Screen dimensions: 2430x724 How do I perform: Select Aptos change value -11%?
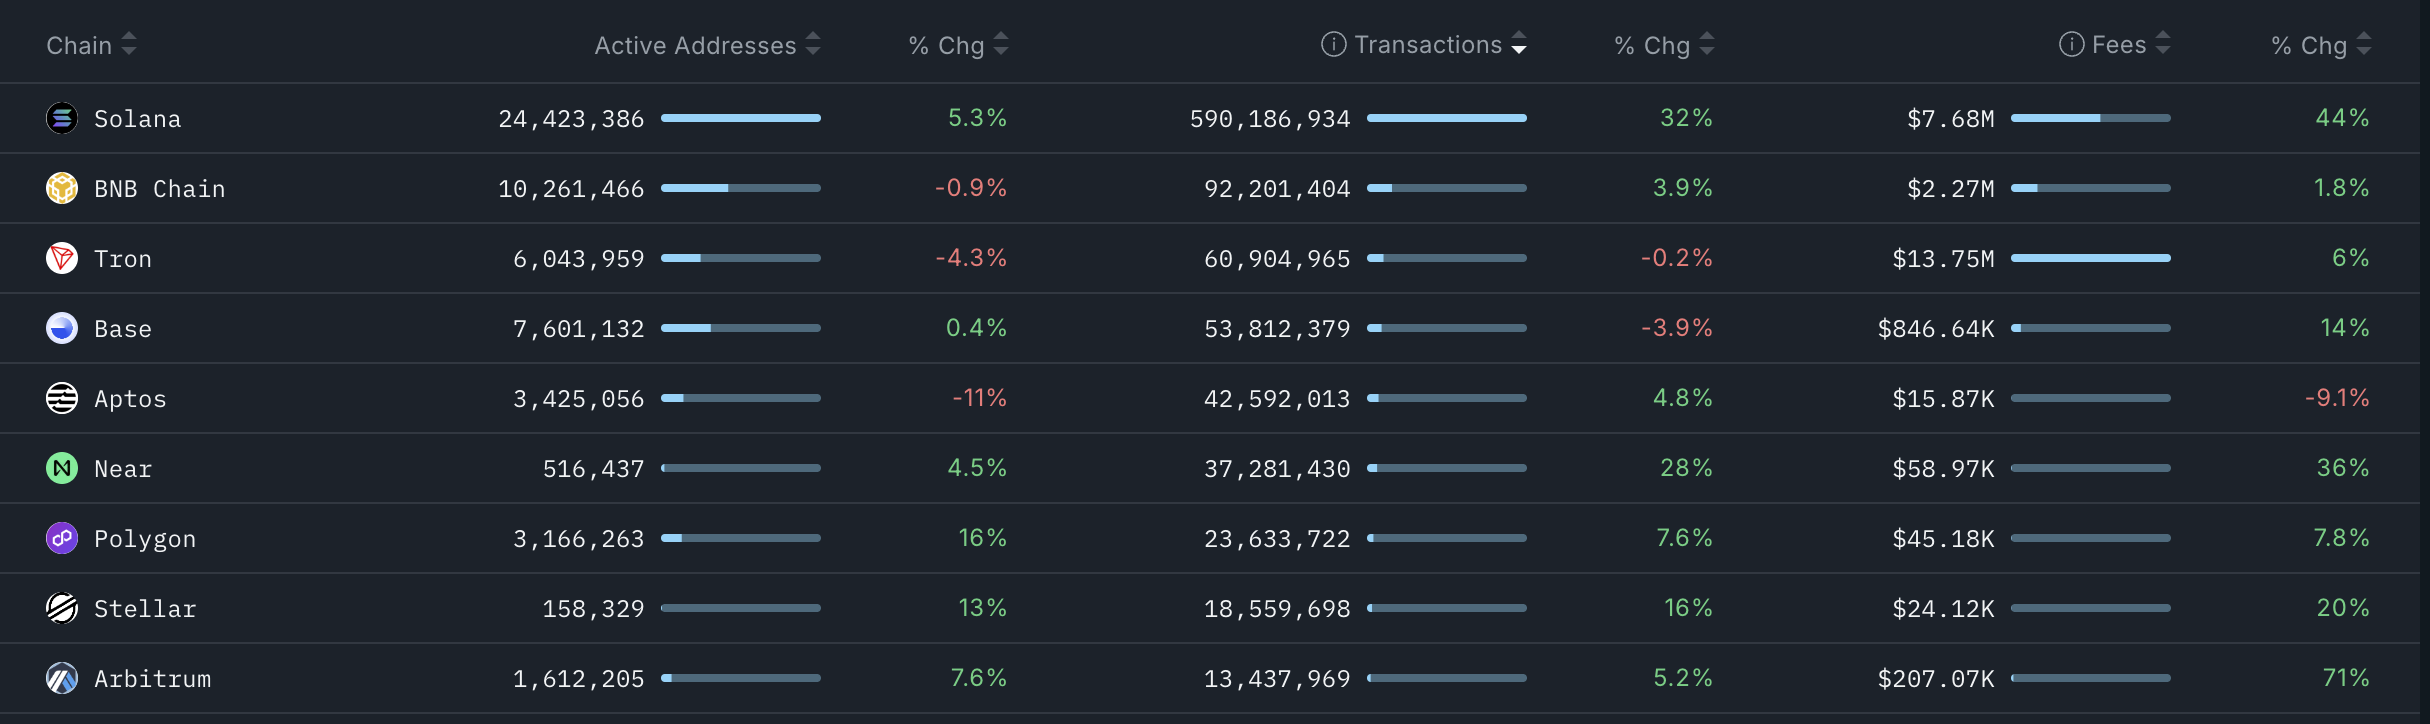pos(979,398)
